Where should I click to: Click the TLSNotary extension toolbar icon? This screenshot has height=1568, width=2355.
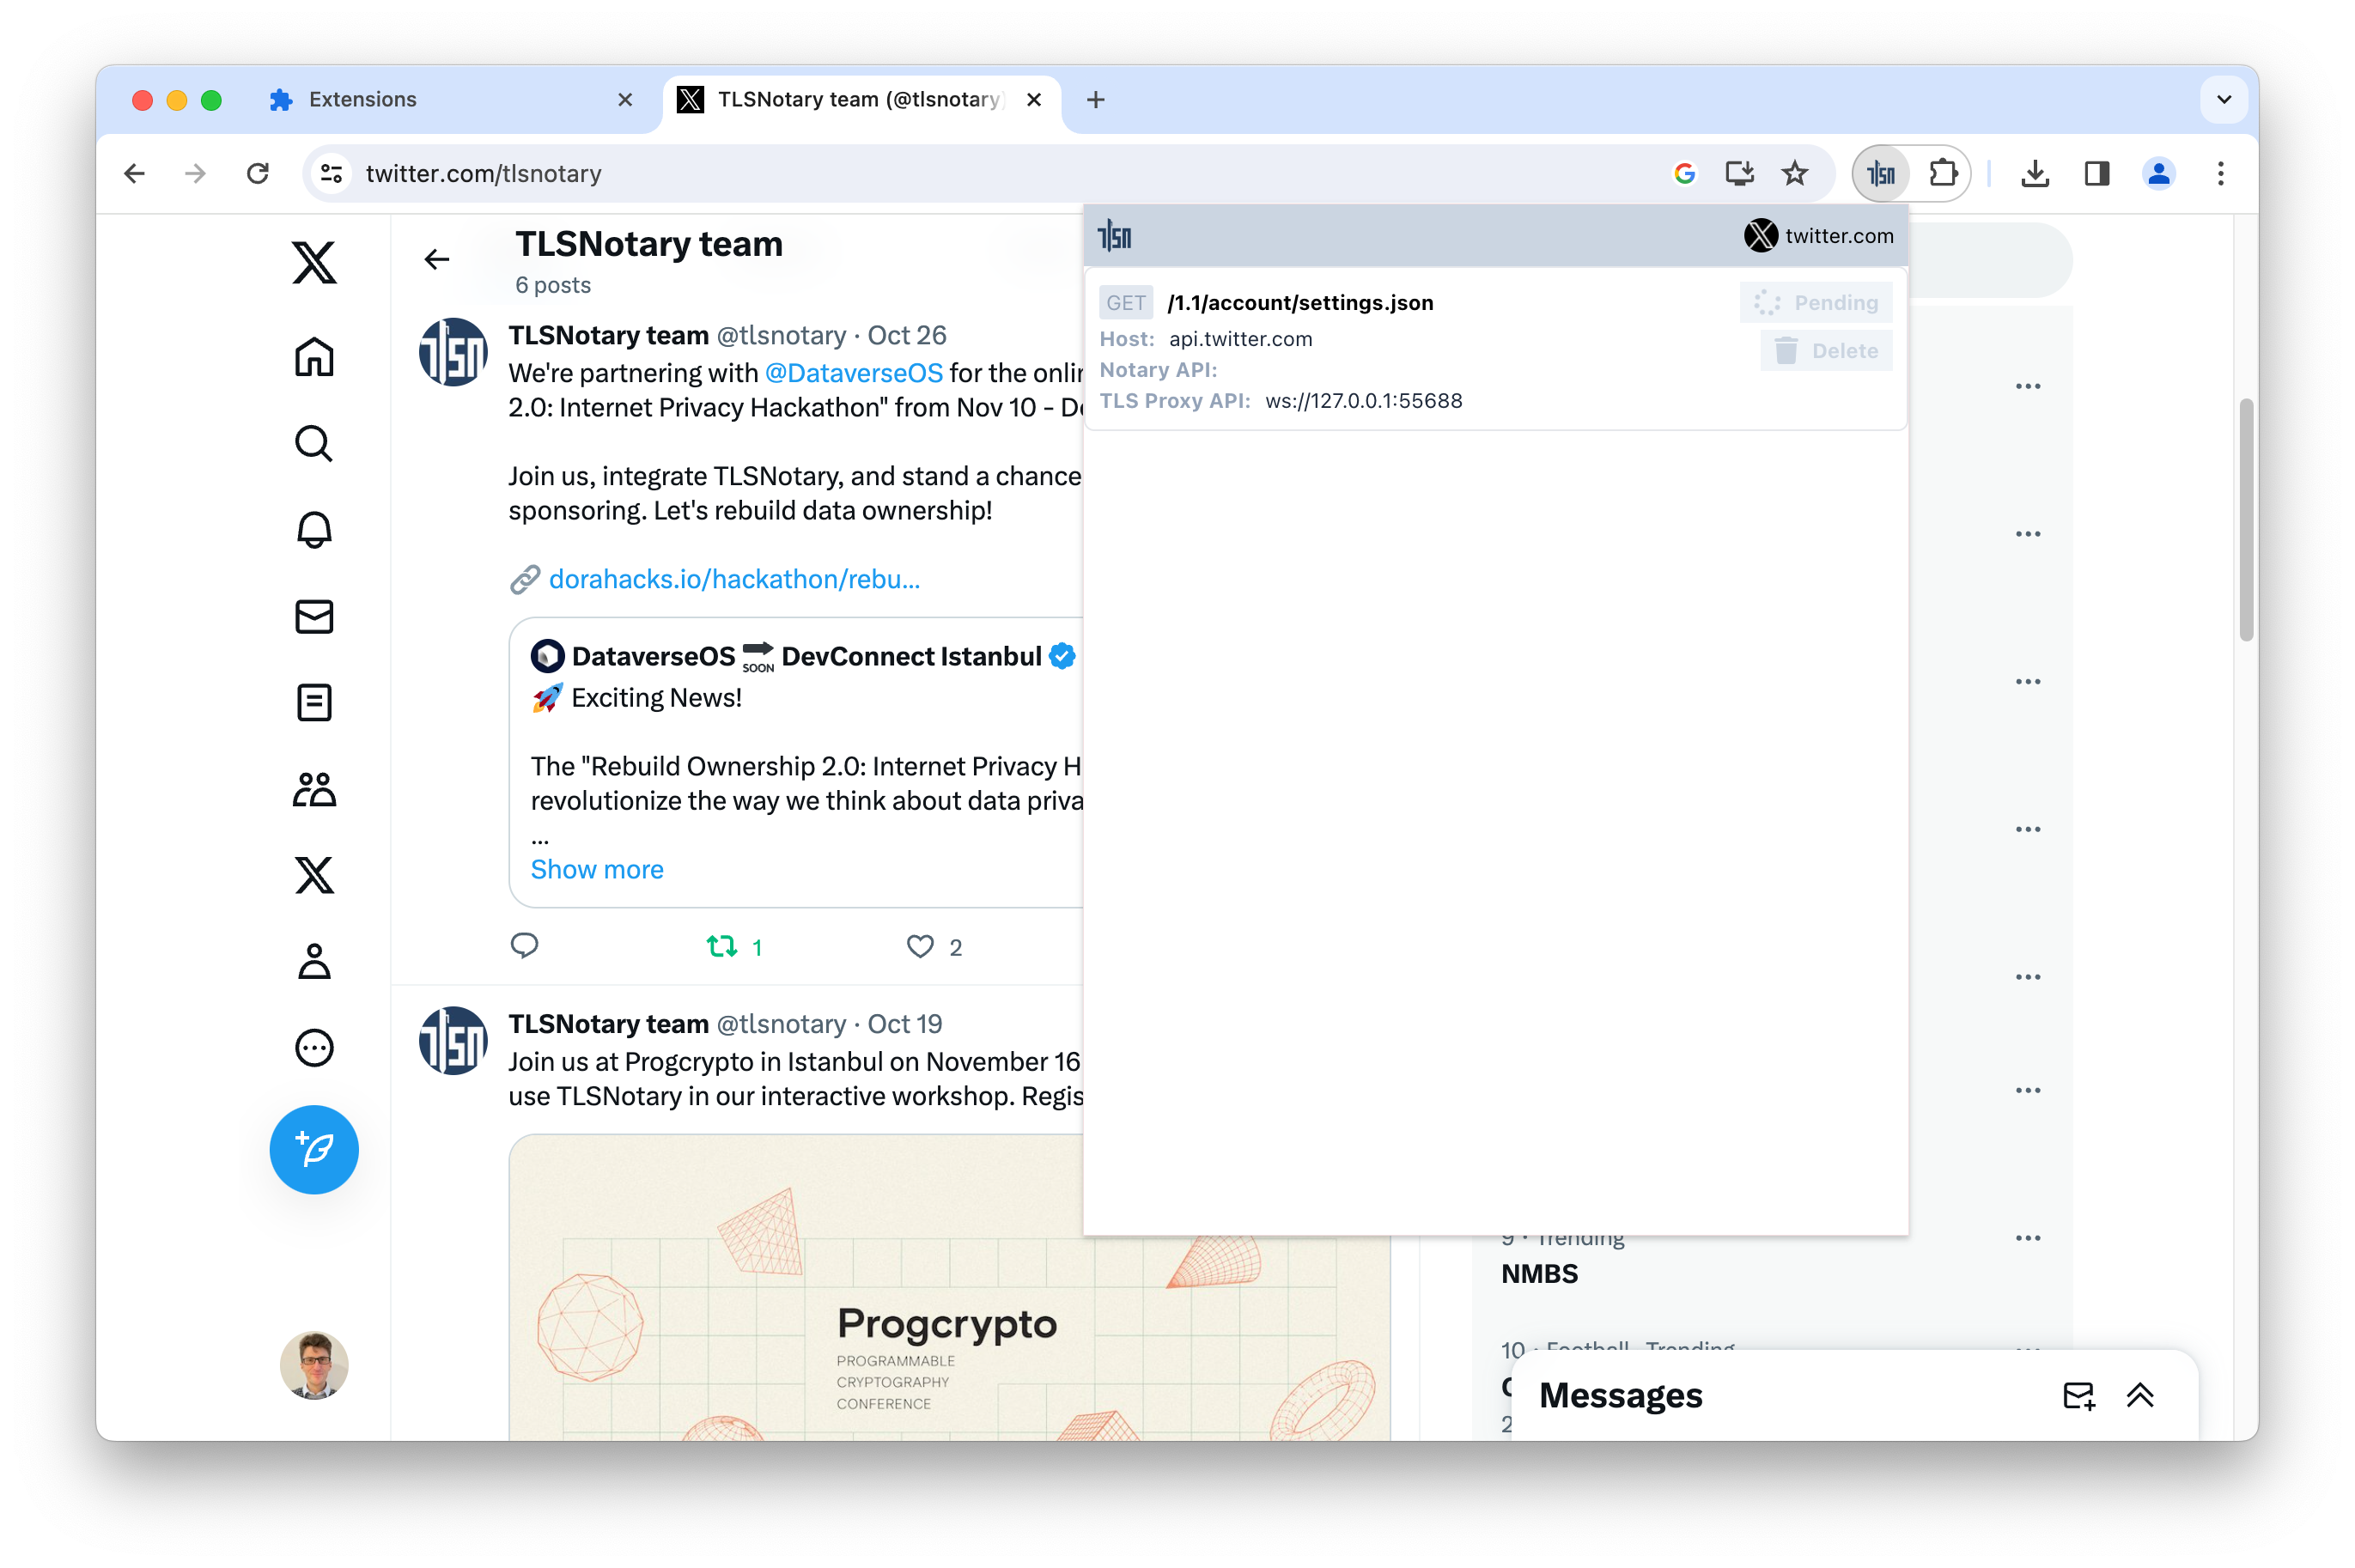1881,174
